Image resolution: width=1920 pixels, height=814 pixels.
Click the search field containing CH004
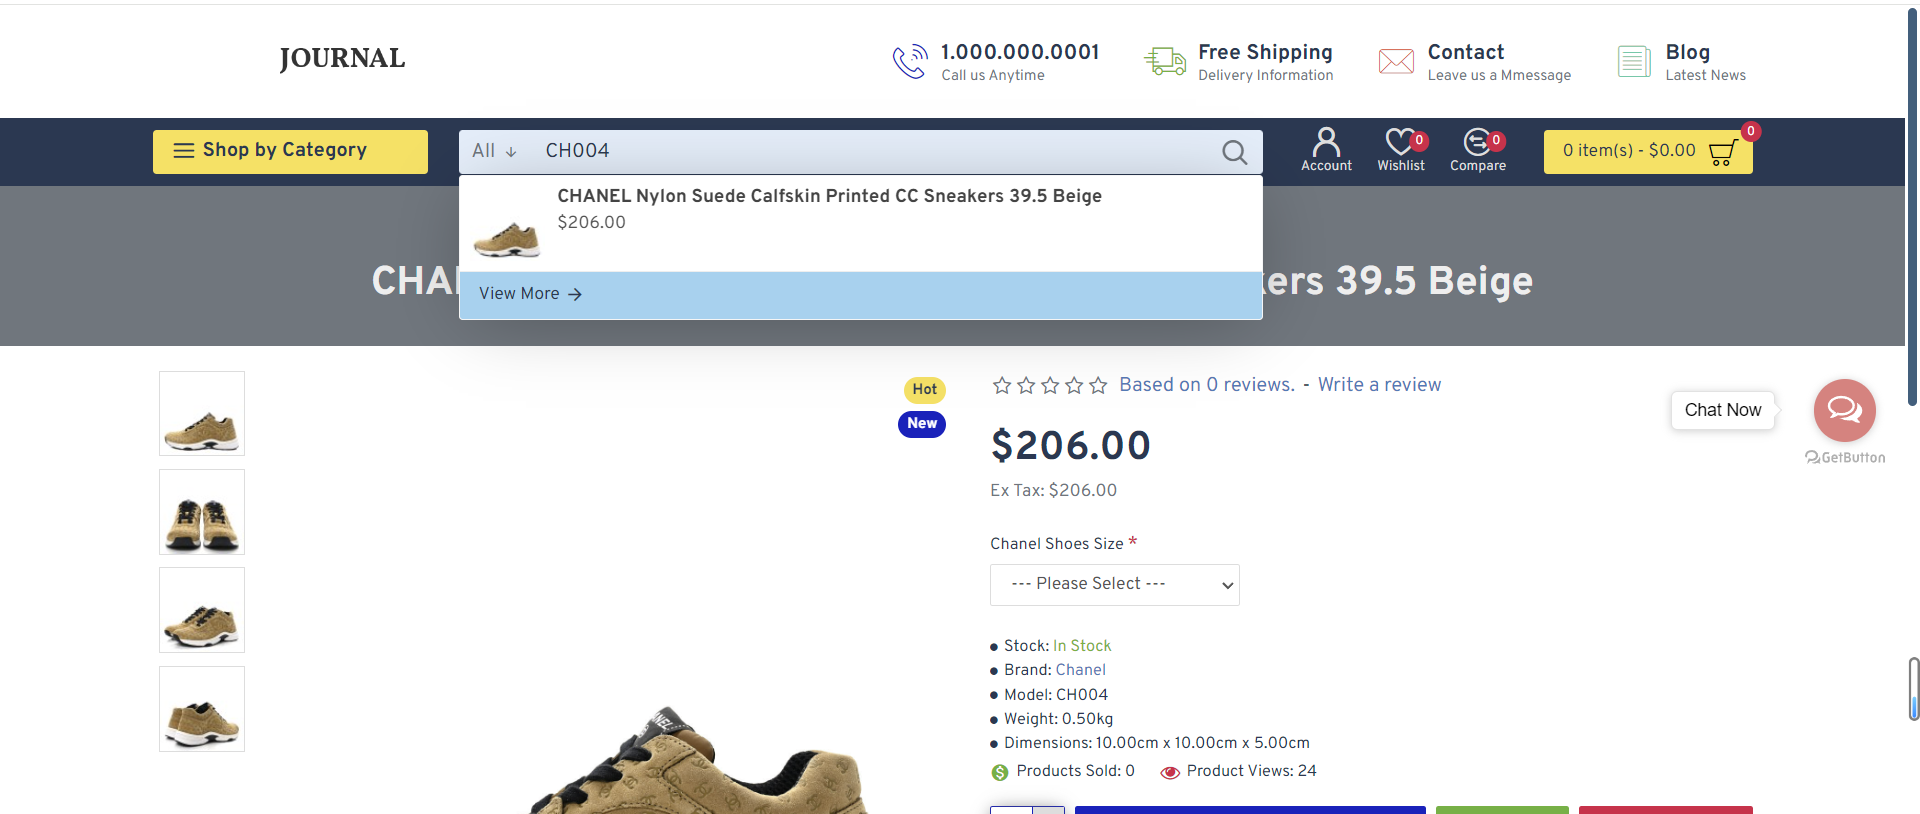click(870, 151)
